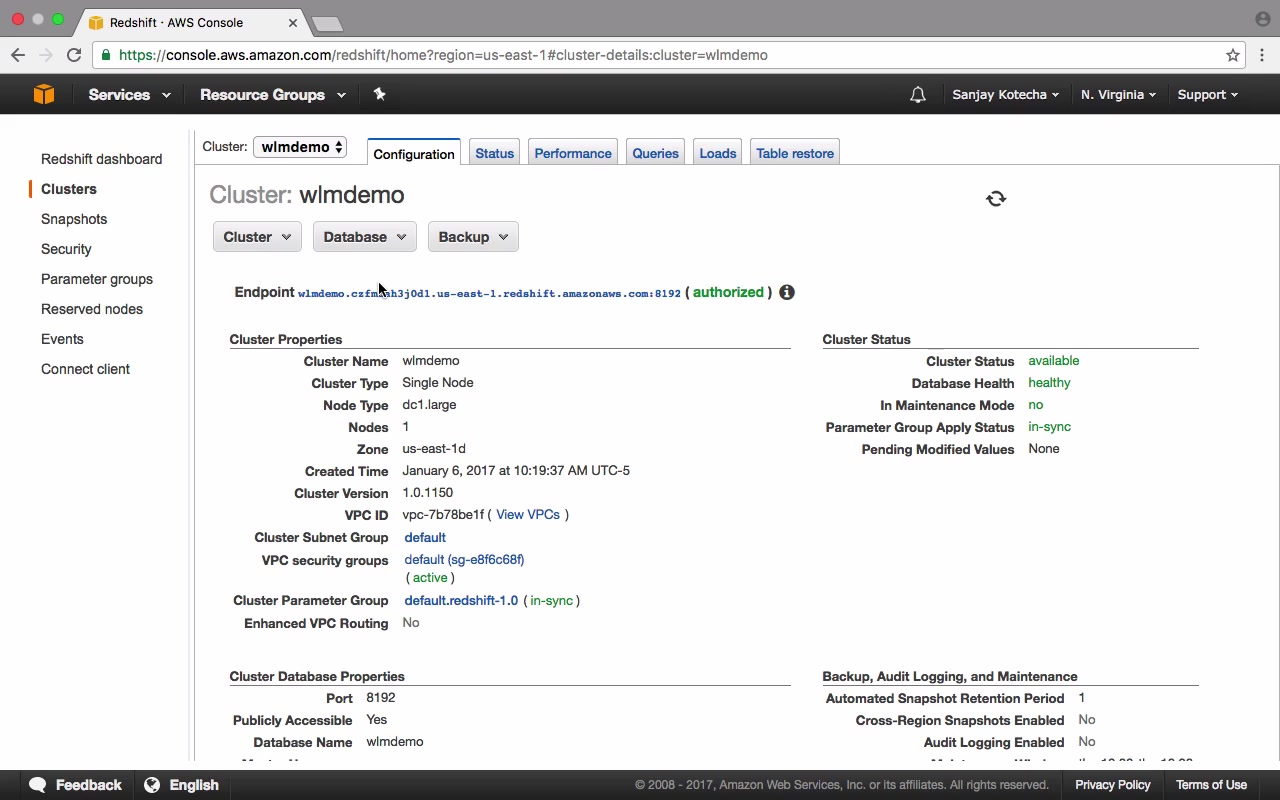Reload the page in the browser
Screen dimensions: 1280x800
[74, 55]
